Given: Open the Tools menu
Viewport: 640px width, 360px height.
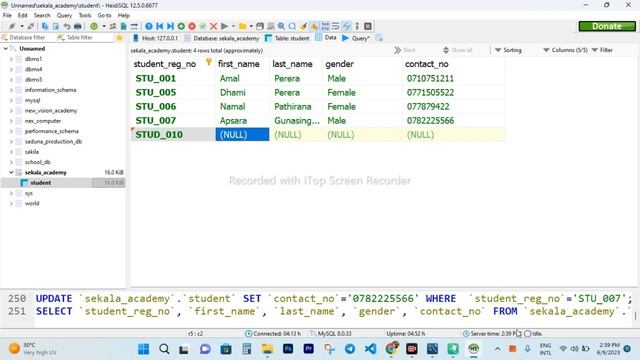Looking at the screenshot, I should point(85,15).
